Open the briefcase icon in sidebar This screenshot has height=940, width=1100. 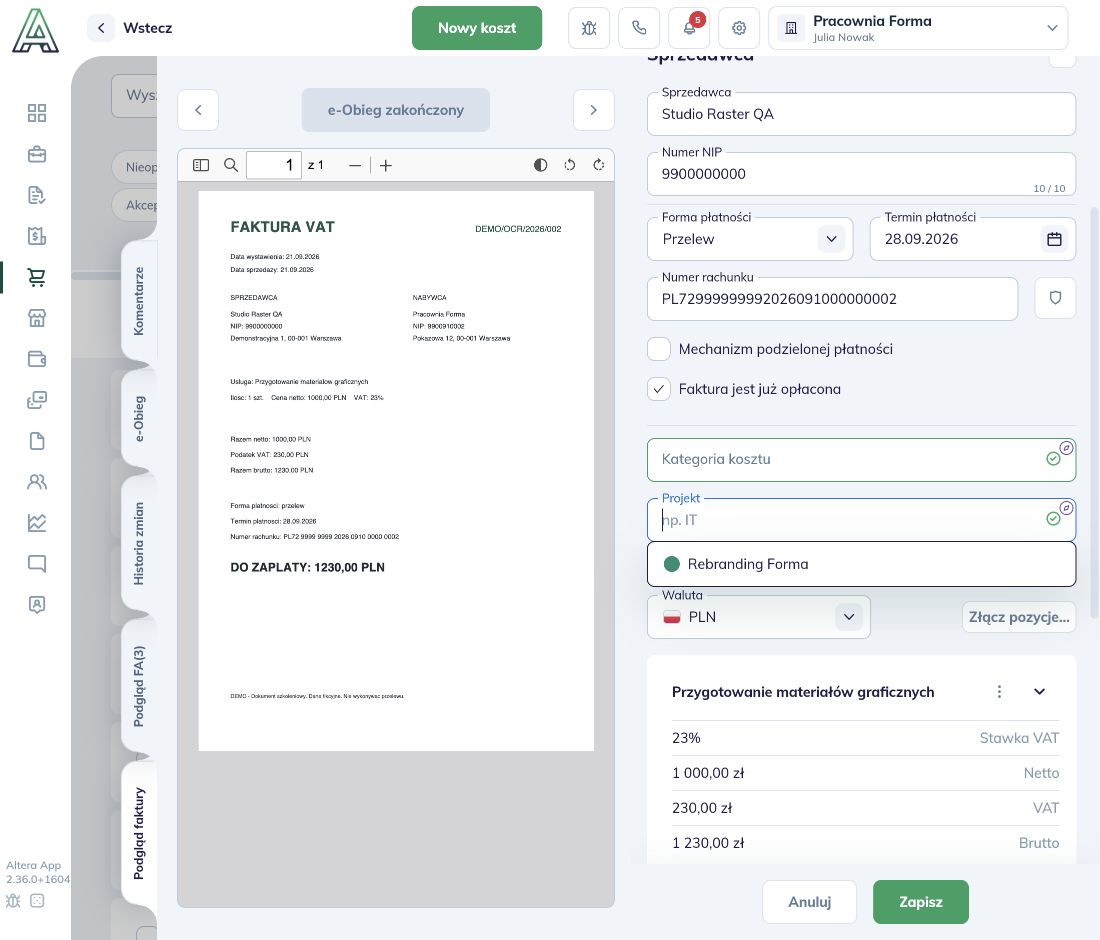(x=36, y=154)
